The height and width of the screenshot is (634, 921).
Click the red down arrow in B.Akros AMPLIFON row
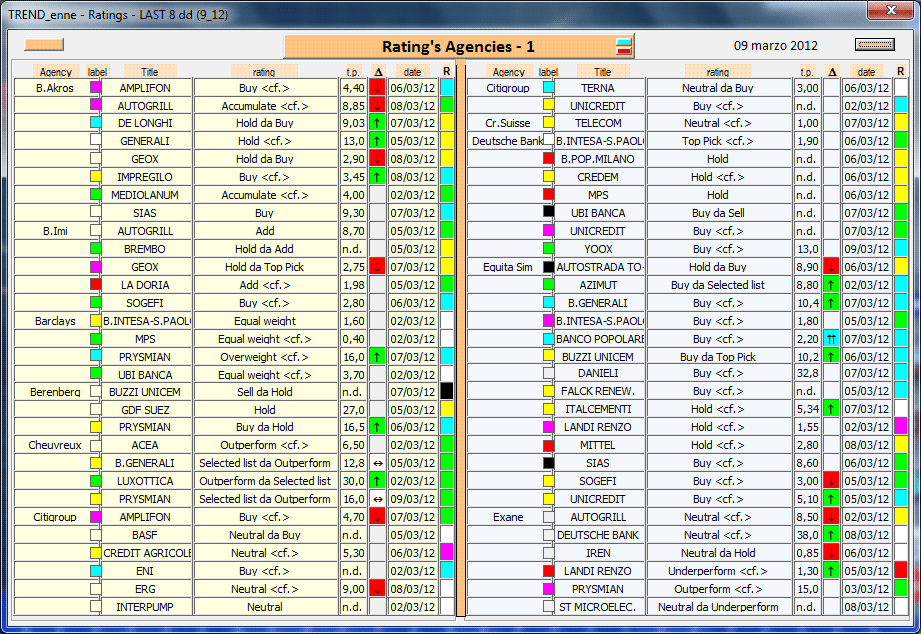(378, 88)
